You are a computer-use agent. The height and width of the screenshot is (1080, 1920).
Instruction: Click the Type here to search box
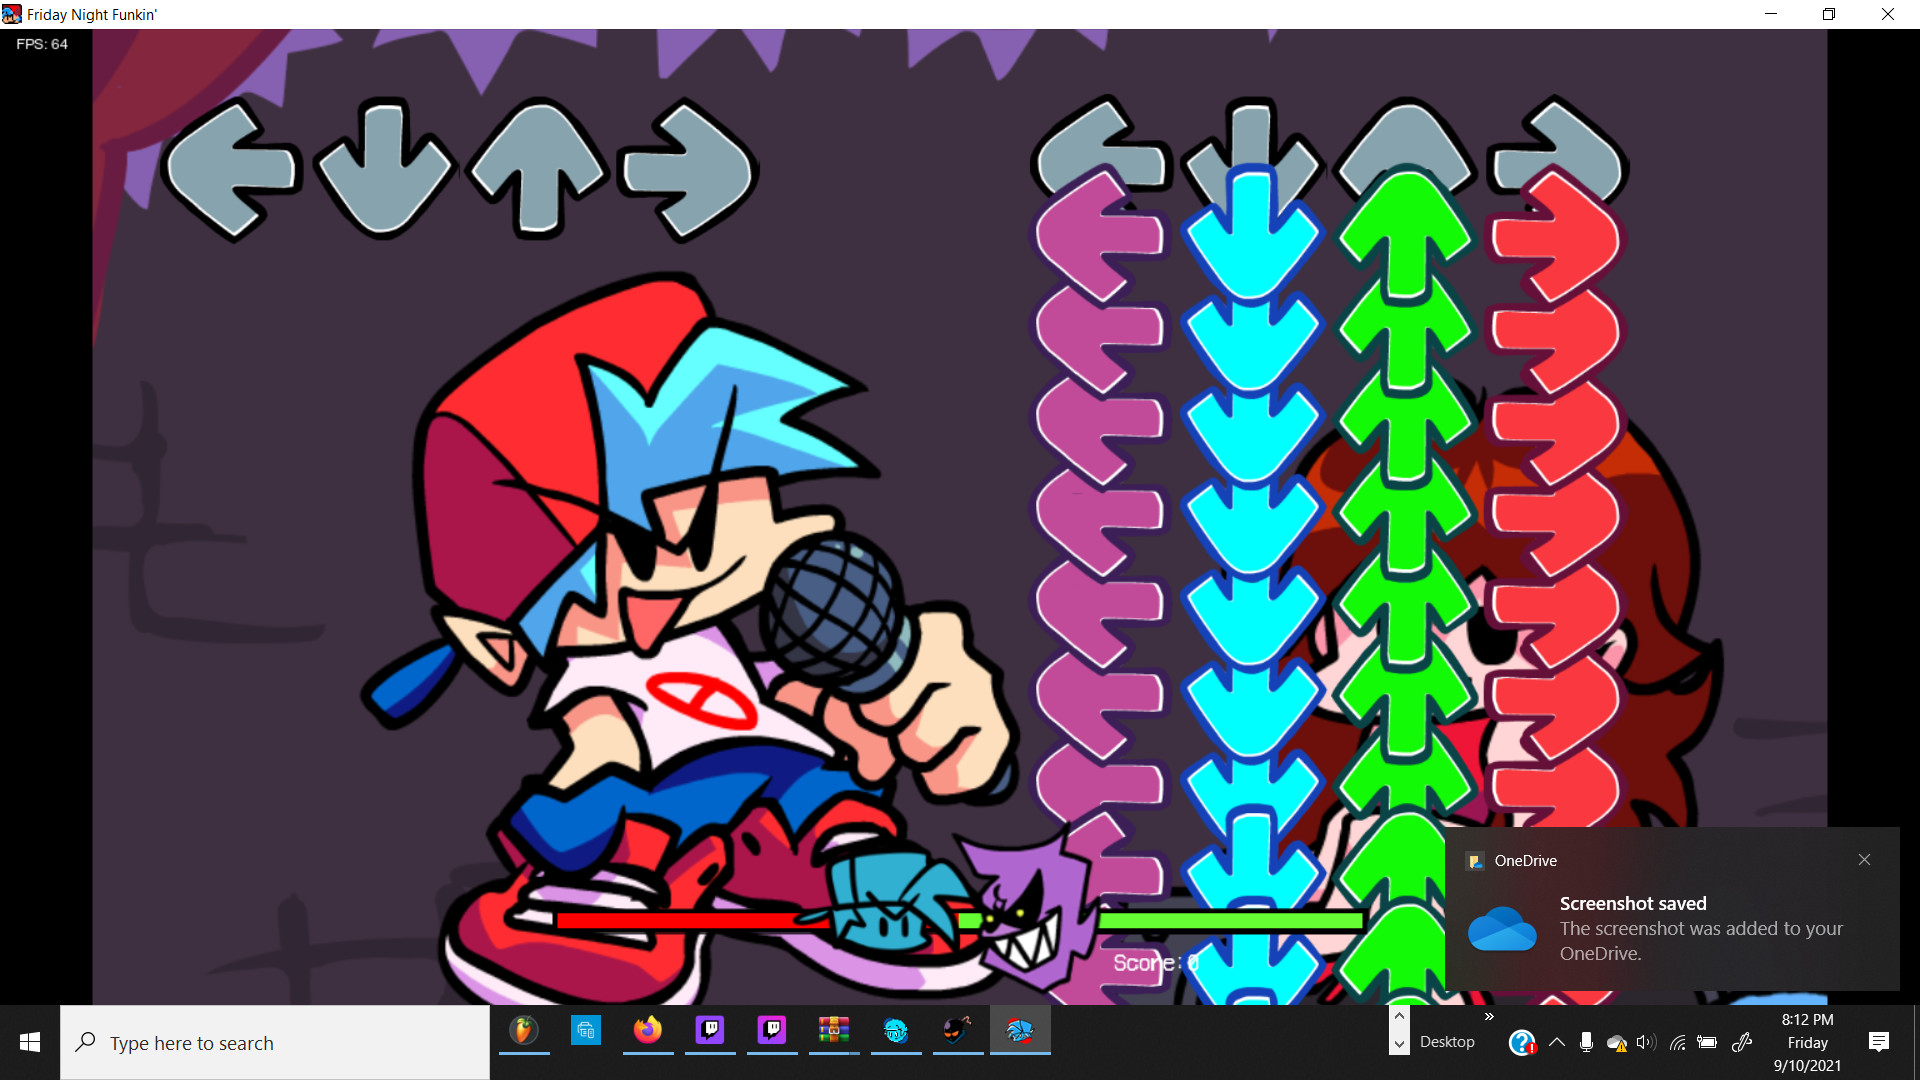click(275, 1043)
